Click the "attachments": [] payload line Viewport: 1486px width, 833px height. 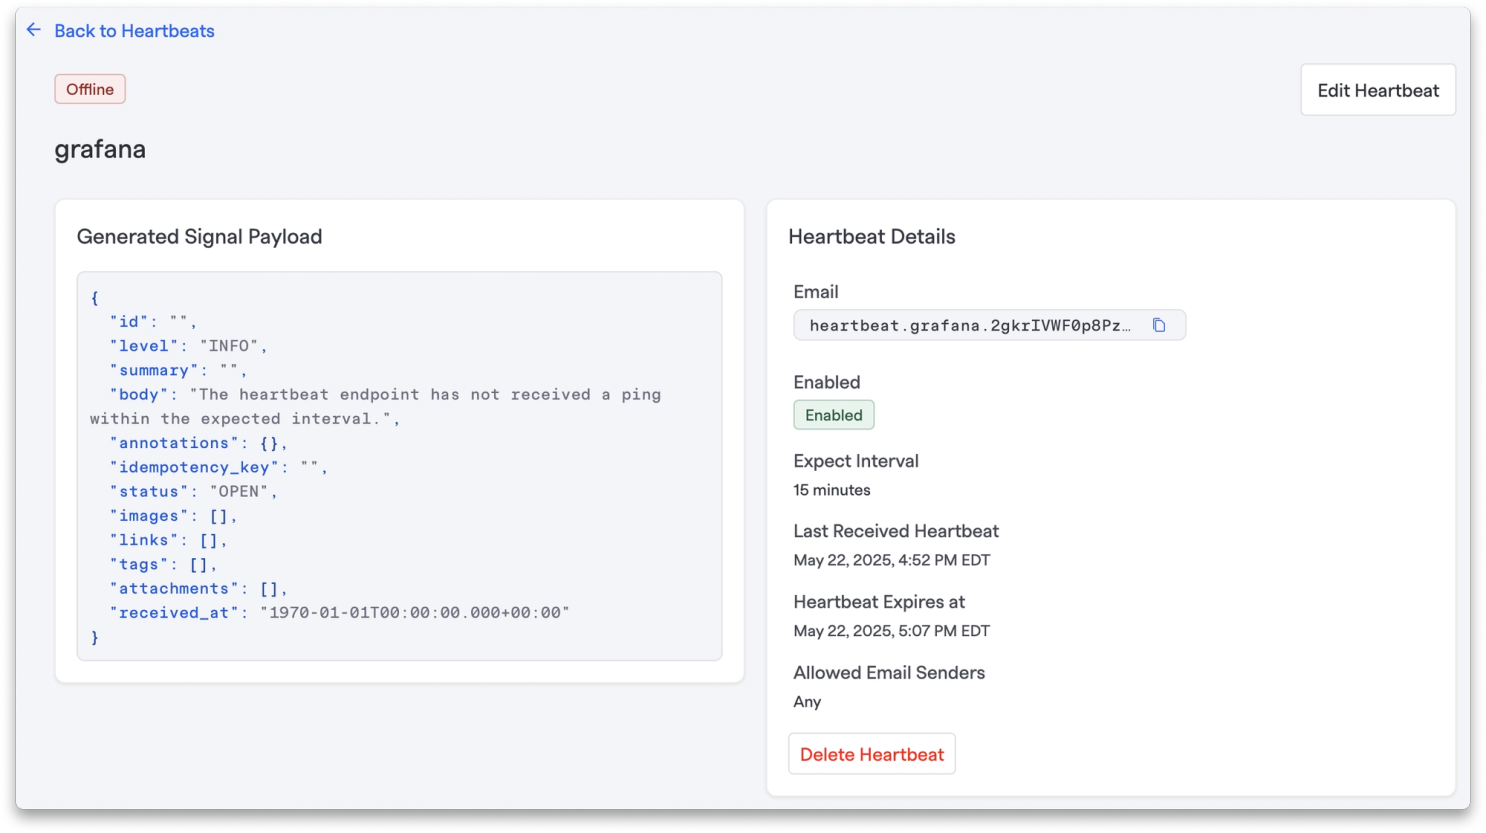[199, 589]
